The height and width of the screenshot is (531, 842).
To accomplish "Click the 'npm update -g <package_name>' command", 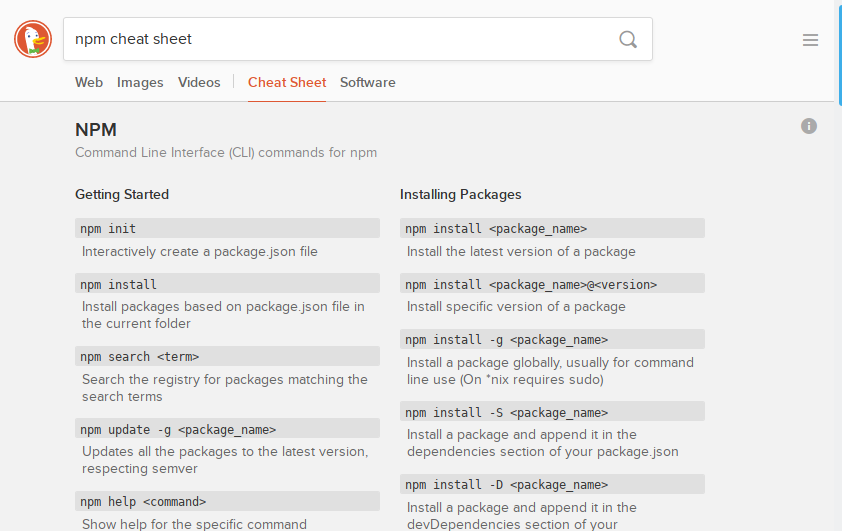I will coord(227,429).
